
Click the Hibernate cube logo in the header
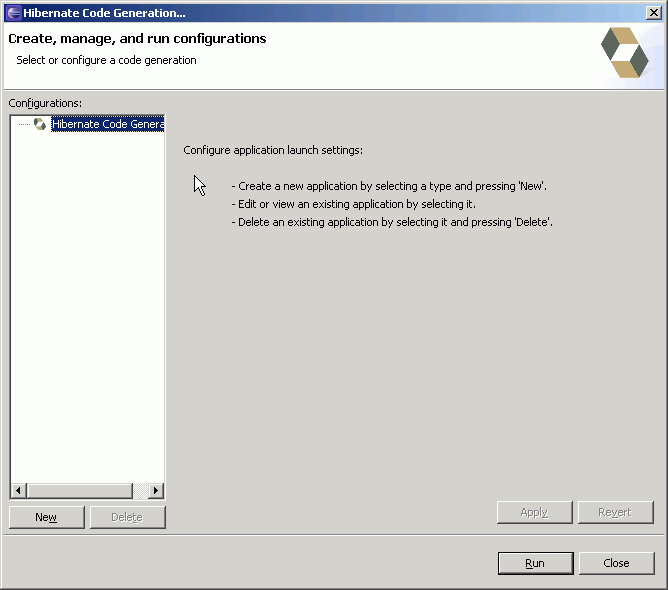pos(625,52)
